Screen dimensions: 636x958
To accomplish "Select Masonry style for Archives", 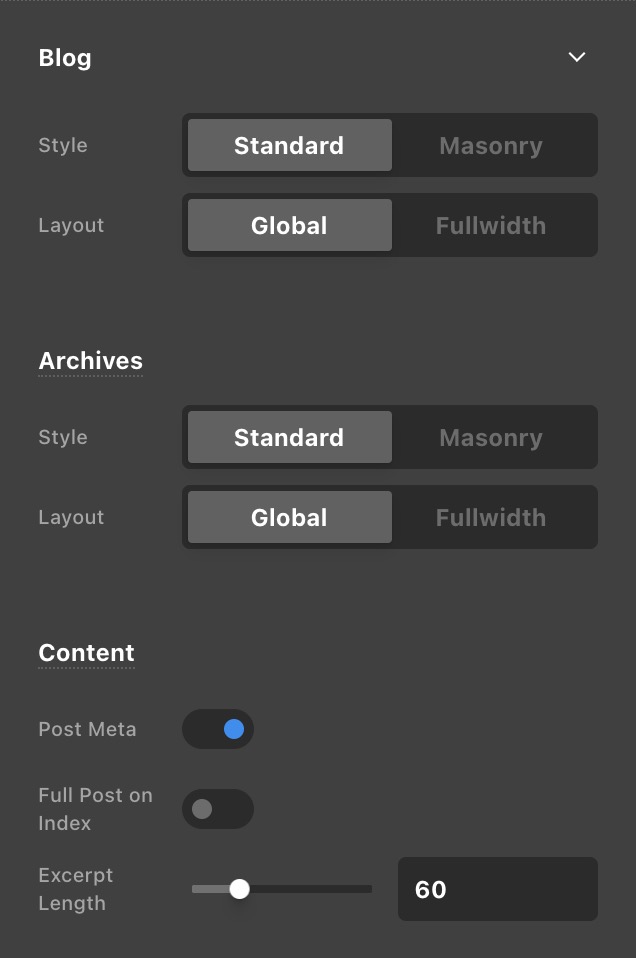I will coord(491,438).
